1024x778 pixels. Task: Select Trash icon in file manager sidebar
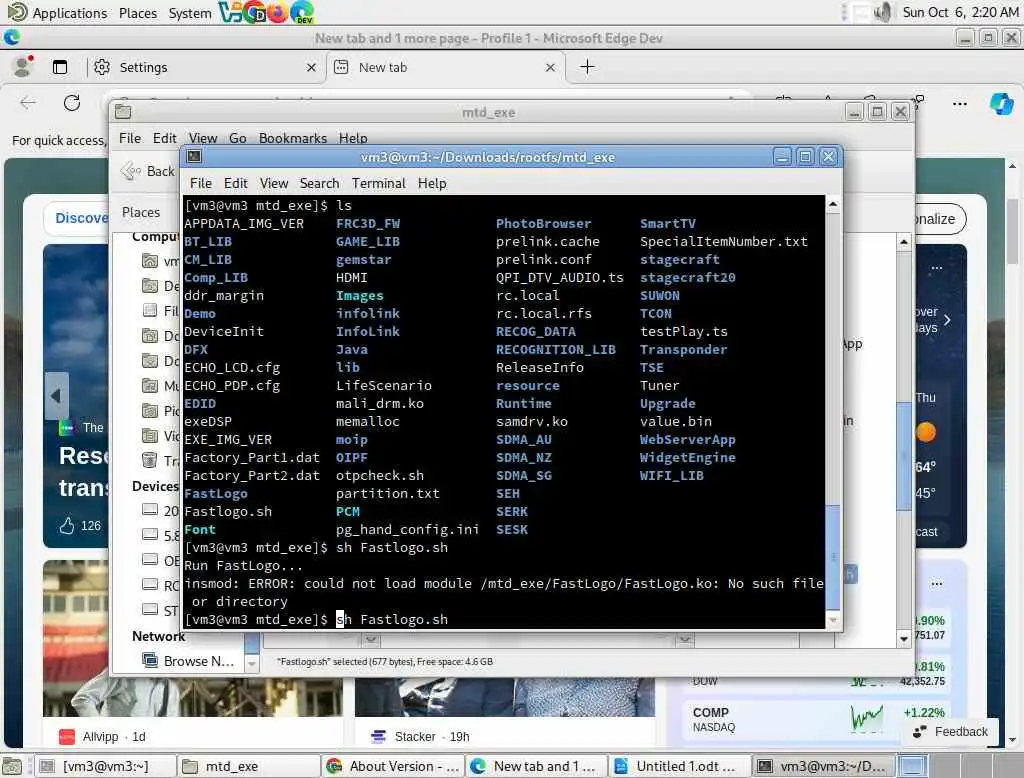click(x=150, y=460)
